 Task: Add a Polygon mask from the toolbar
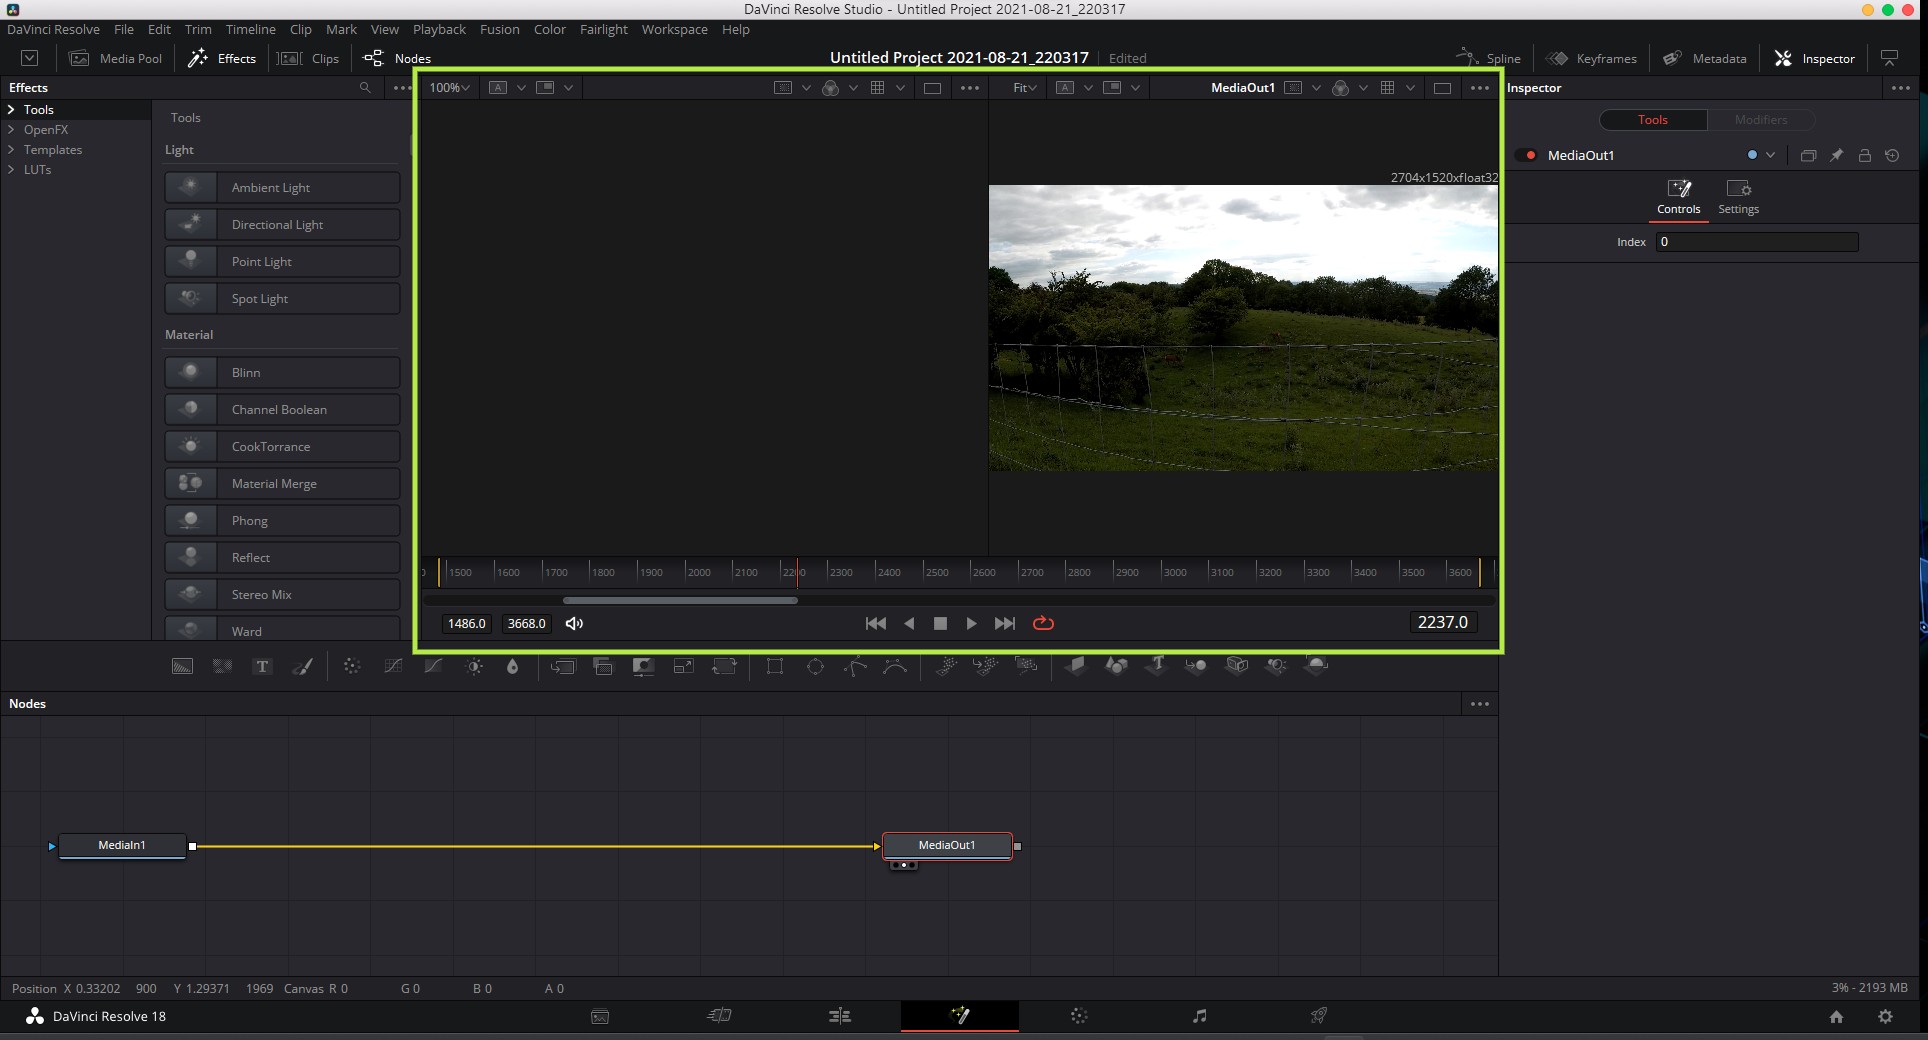pyautogui.click(x=855, y=666)
